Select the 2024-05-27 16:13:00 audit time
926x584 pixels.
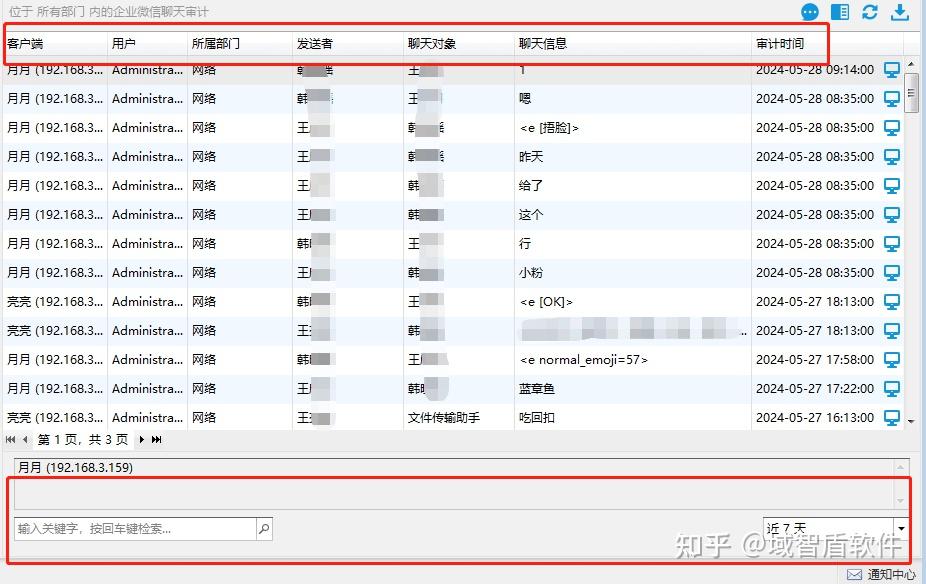[815, 417]
